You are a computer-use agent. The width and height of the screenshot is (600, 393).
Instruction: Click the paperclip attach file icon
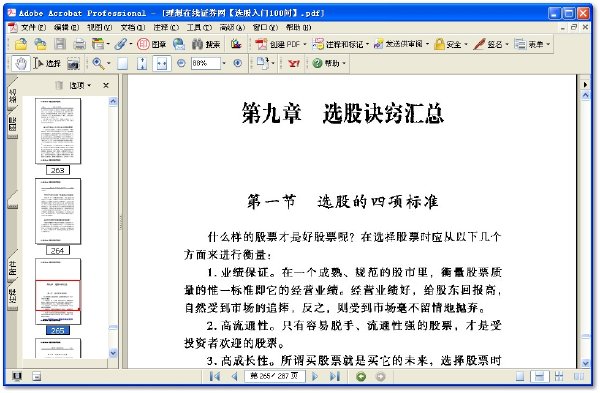[x=121, y=44]
